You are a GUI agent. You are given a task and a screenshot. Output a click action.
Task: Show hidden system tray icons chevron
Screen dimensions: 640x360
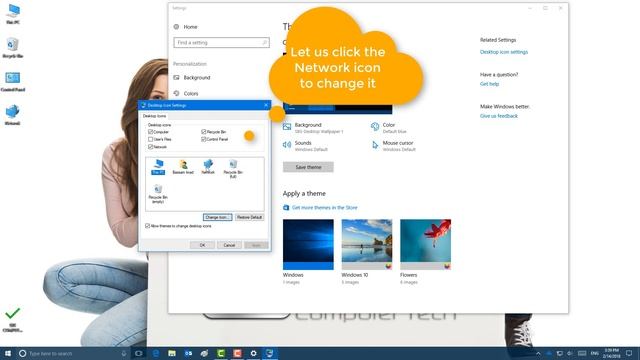pos(538,353)
